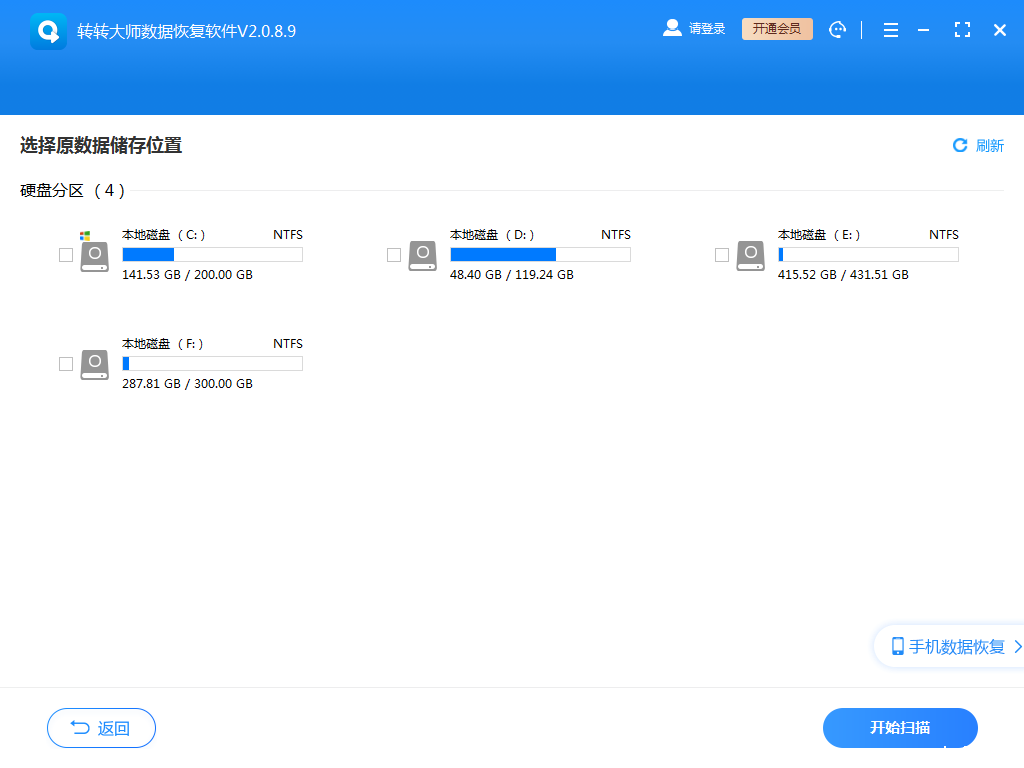Click the Local Disk D drive icon

click(422, 255)
